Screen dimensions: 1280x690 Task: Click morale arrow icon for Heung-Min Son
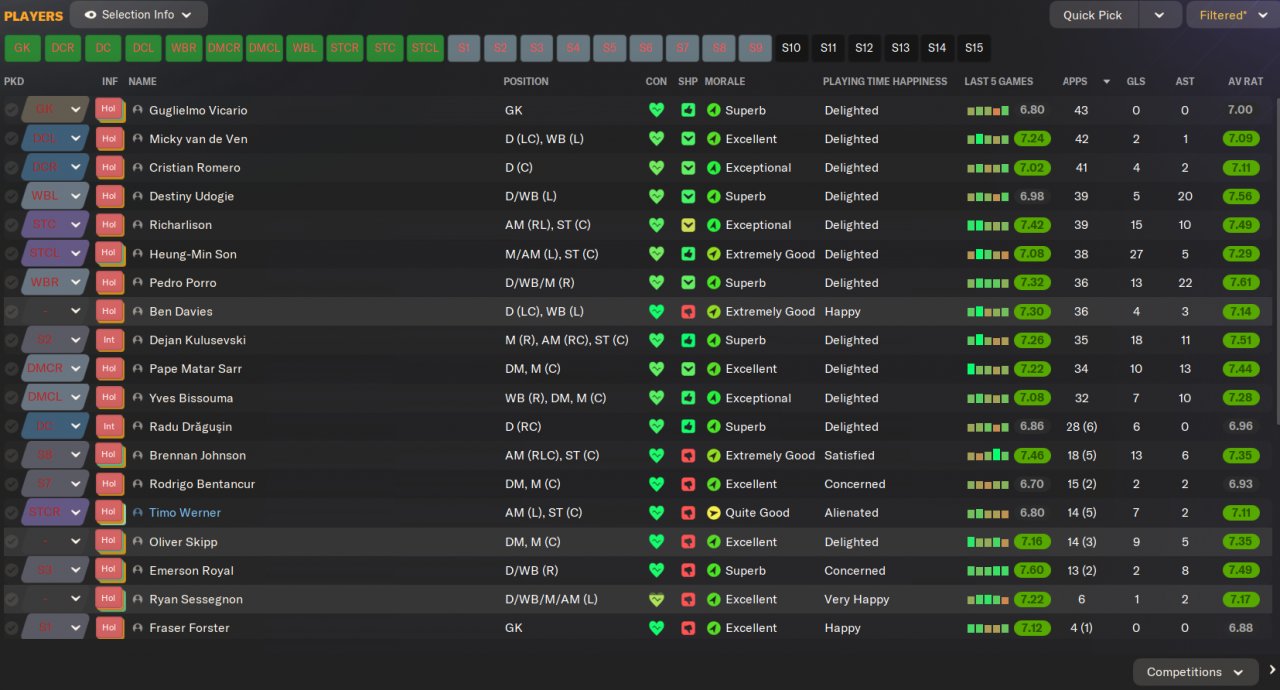[713, 254]
